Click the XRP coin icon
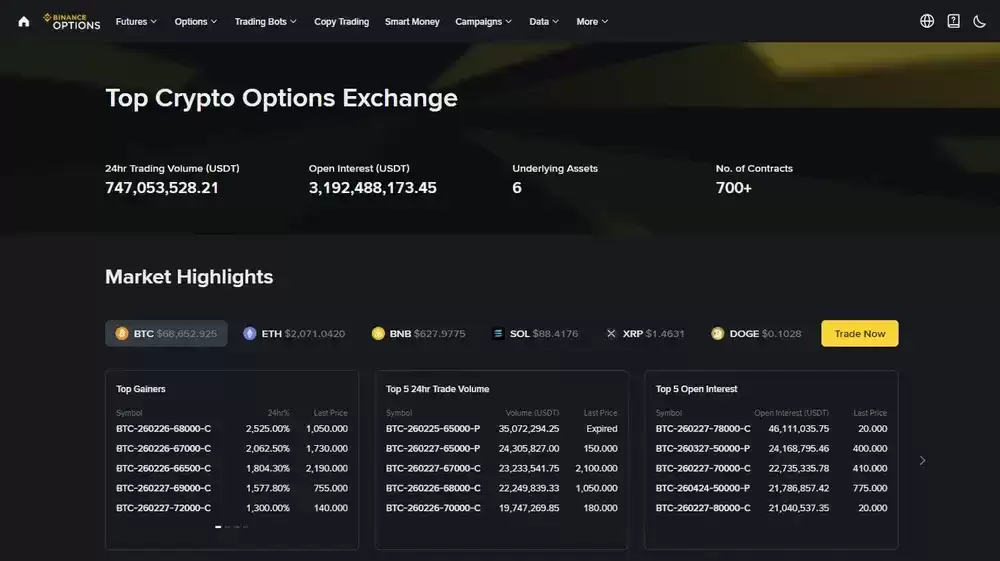The image size is (1000, 561). (611, 333)
